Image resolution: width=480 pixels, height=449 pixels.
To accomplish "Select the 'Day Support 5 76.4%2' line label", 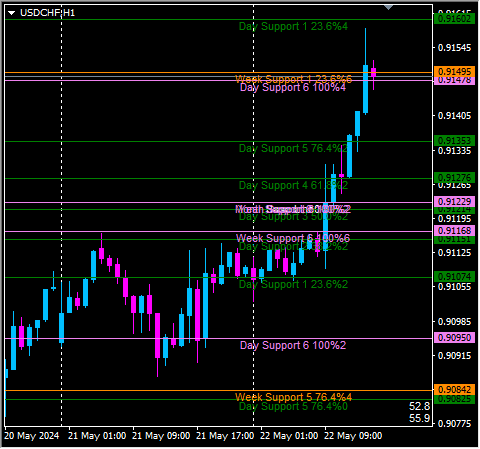I will pos(293,148).
